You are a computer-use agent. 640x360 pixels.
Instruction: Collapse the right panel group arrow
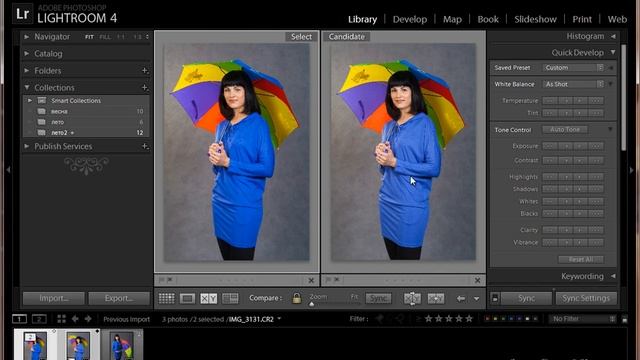(631, 169)
